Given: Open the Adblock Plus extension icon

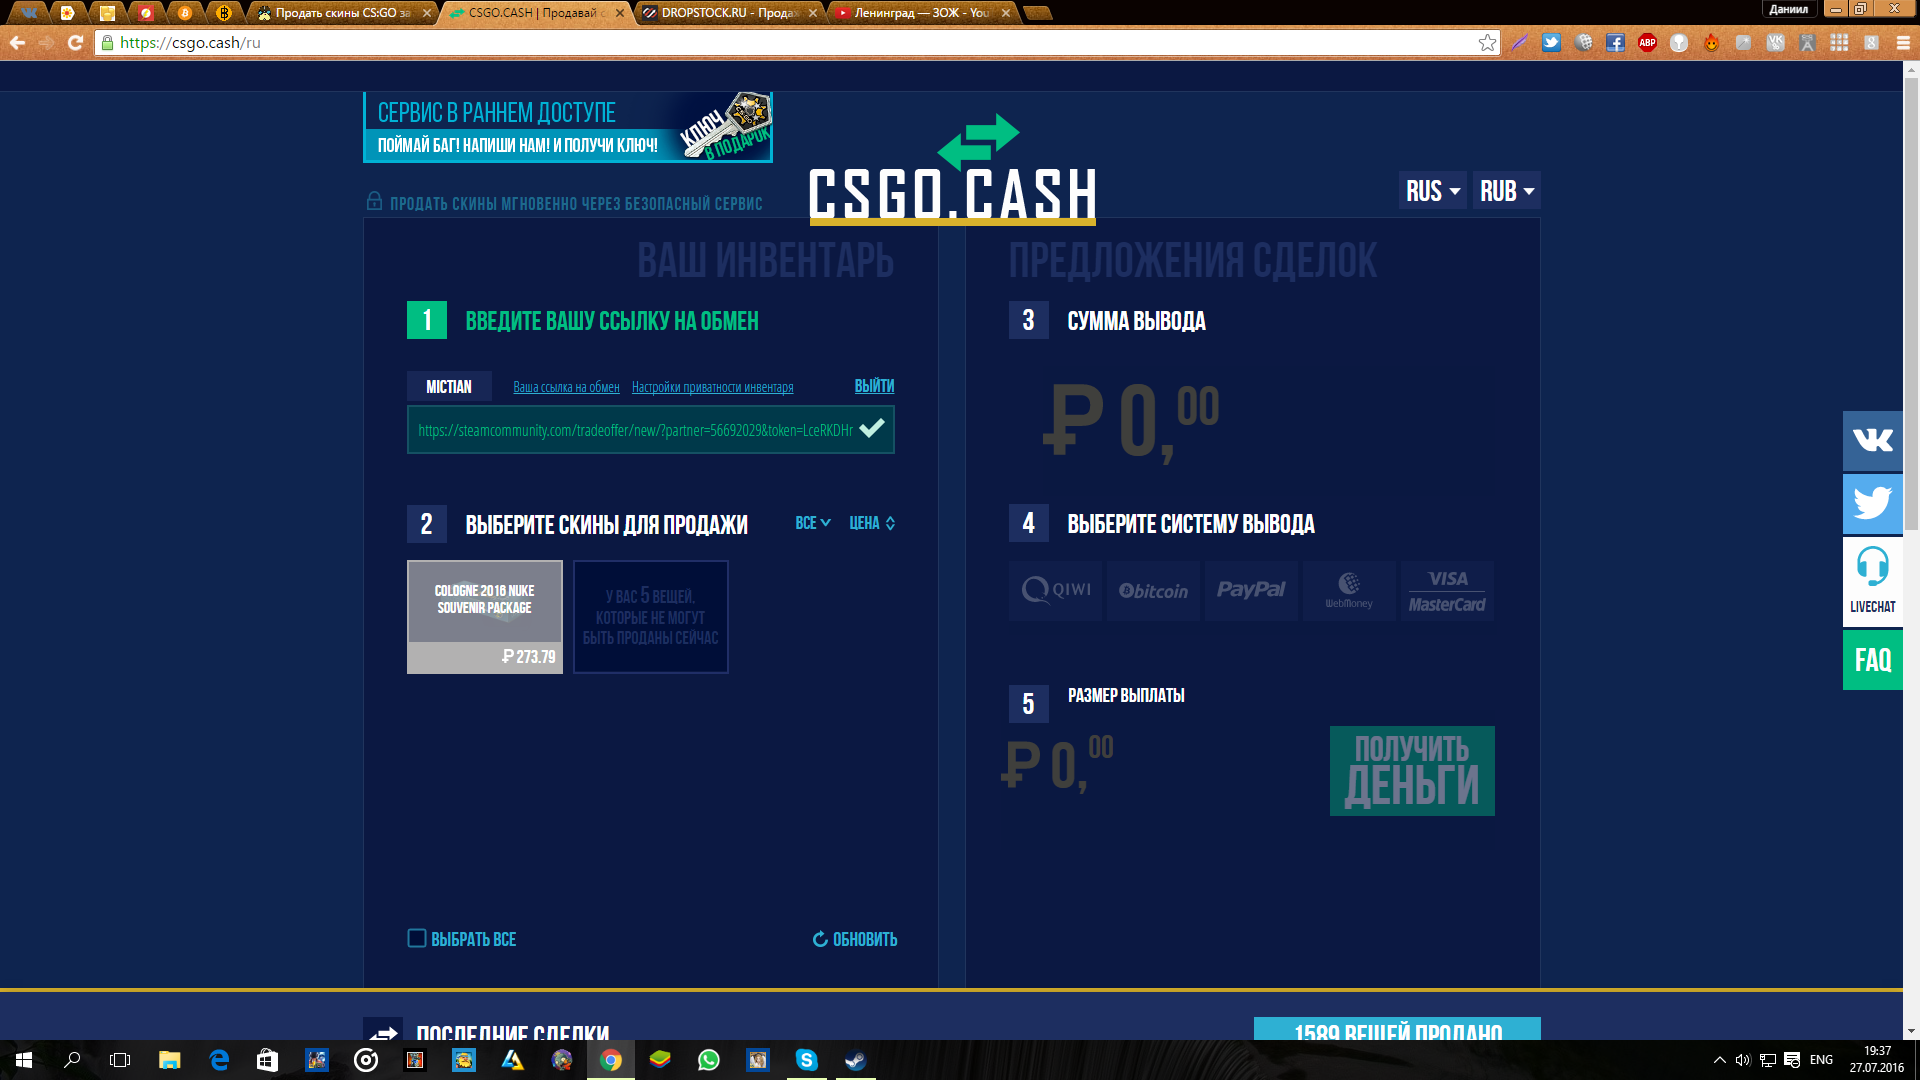Looking at the screenshot, I should coord(1647,42).
